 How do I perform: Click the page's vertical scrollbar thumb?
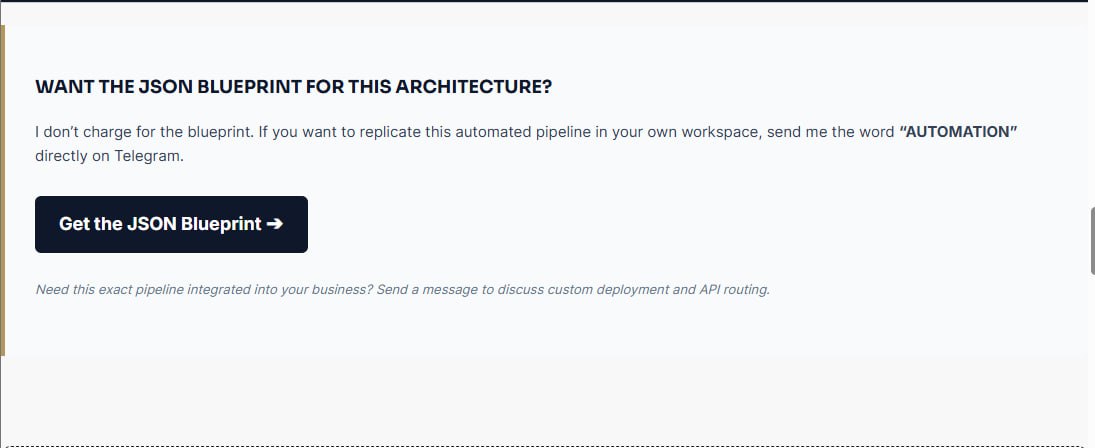coord(1092,241)
